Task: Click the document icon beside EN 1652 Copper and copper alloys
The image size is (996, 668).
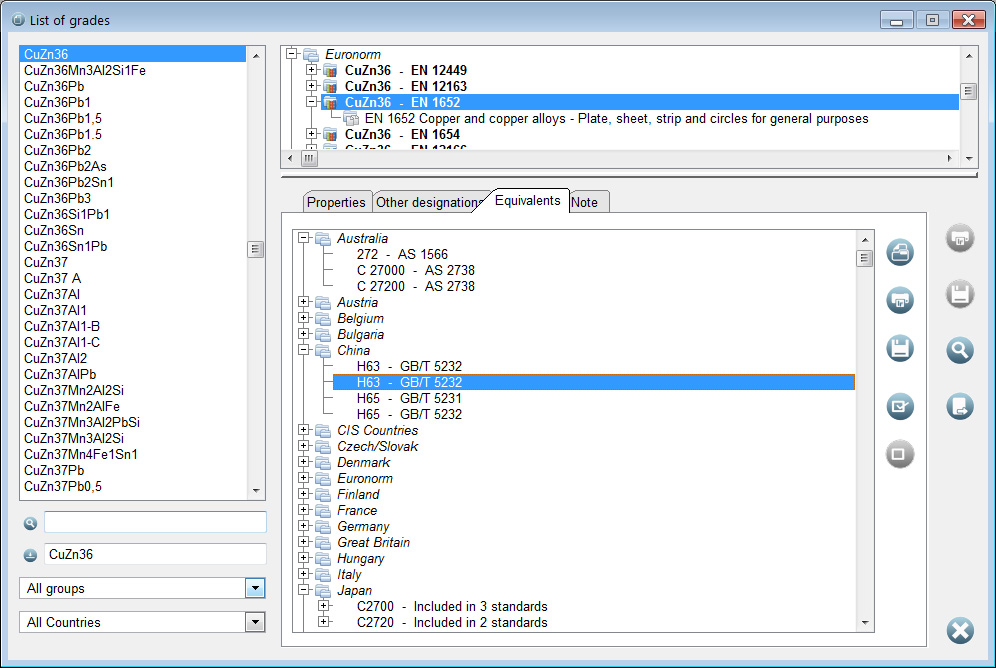Action: [x=351, y=119]
